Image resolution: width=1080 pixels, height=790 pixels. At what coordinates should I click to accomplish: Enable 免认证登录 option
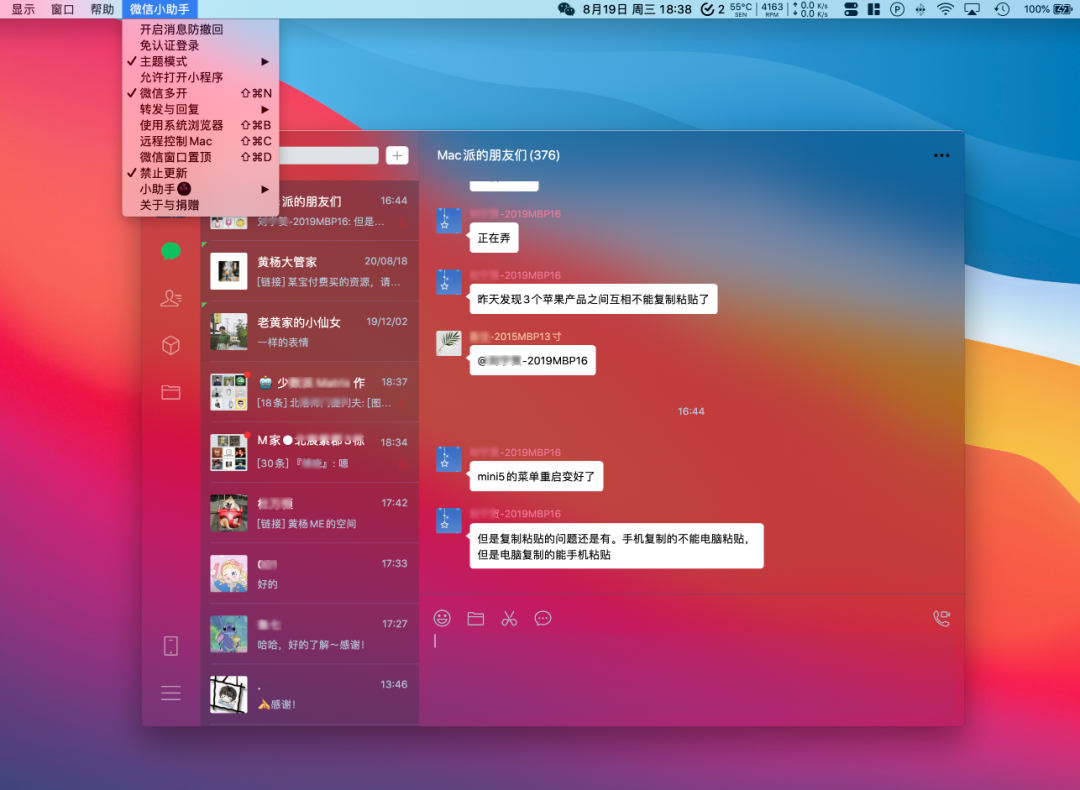(200, 45)
